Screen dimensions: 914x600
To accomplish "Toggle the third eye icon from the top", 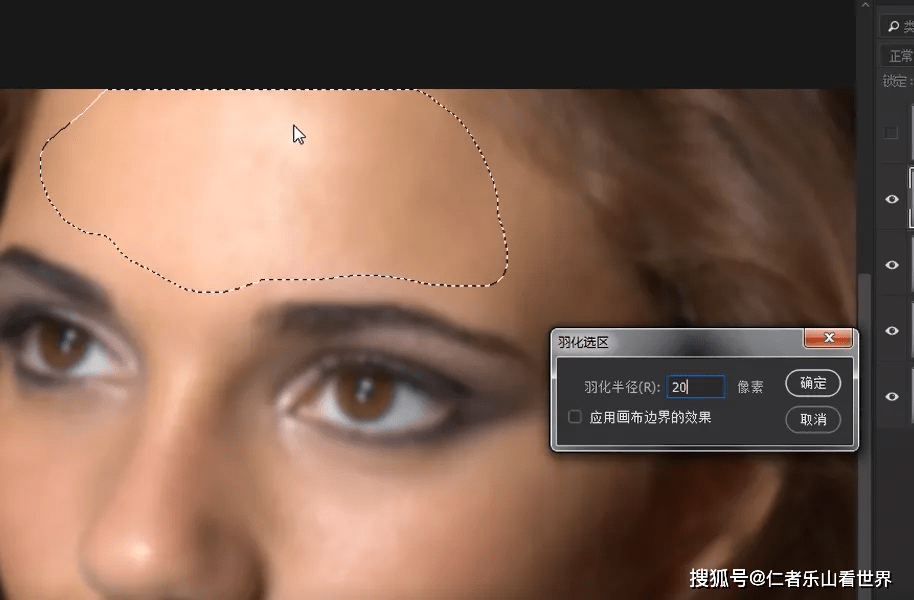I will point(892,331).
